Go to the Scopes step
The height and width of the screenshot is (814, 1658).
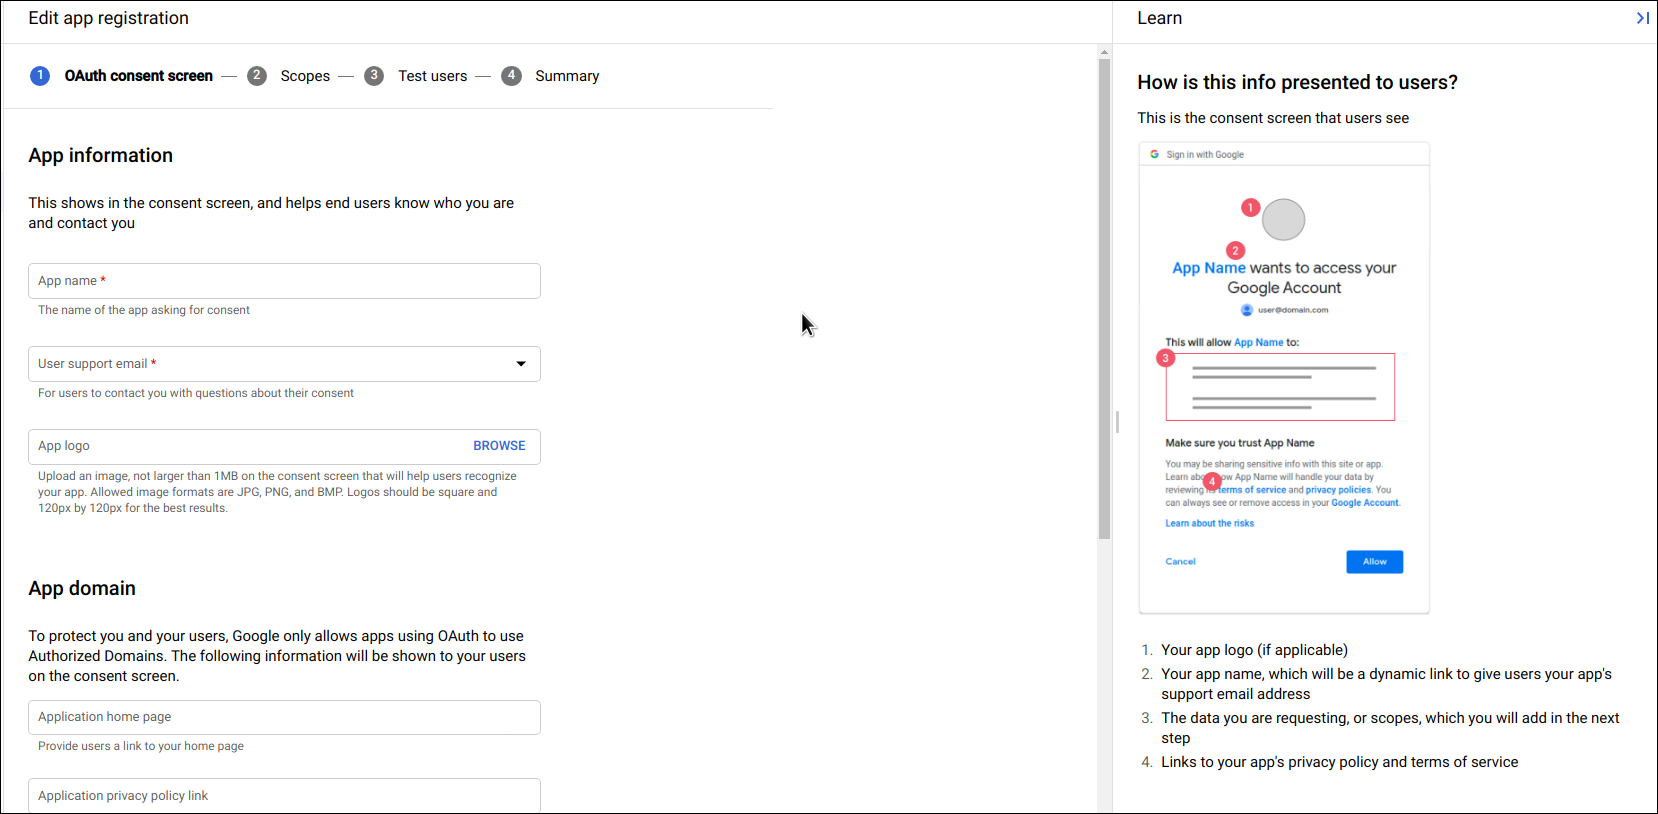(305, 76)
